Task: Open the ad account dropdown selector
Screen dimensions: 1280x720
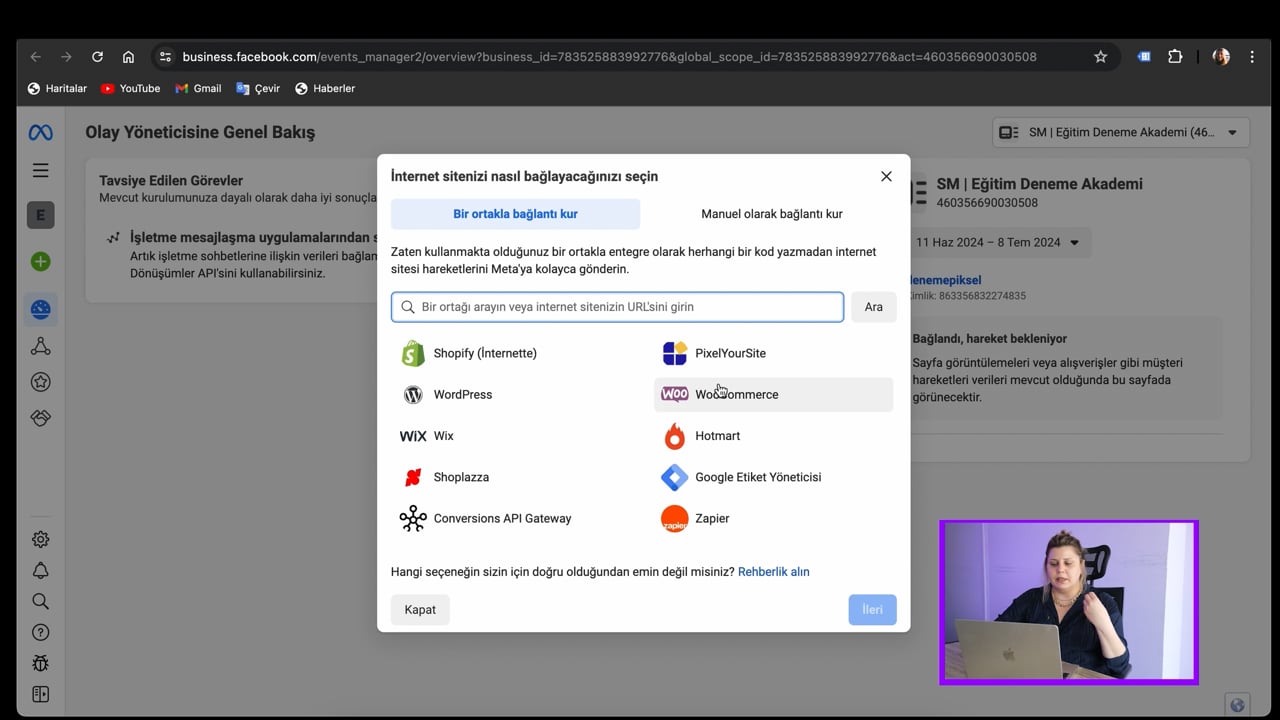Action: pos(1121,132)
